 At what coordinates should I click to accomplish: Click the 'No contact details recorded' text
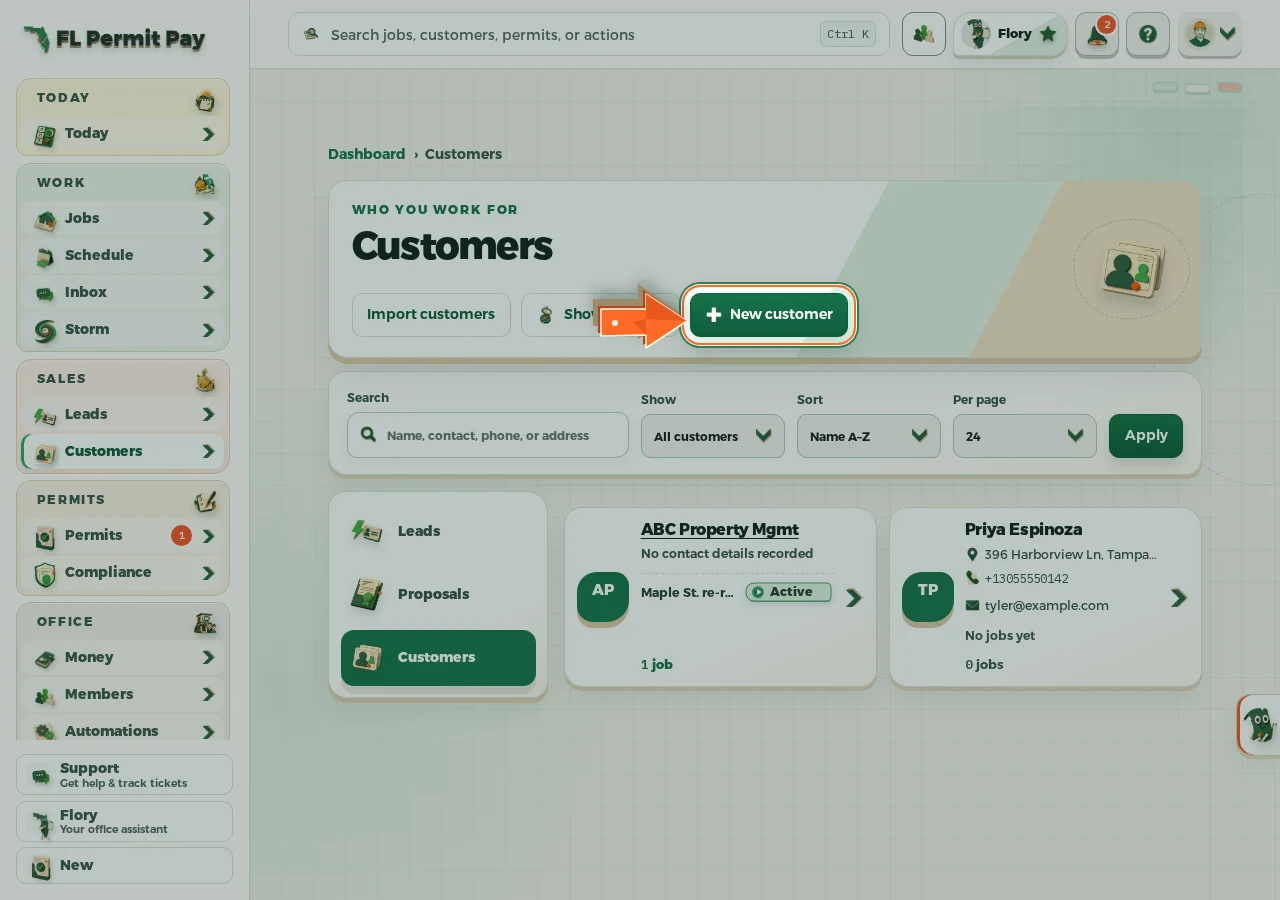727,553
